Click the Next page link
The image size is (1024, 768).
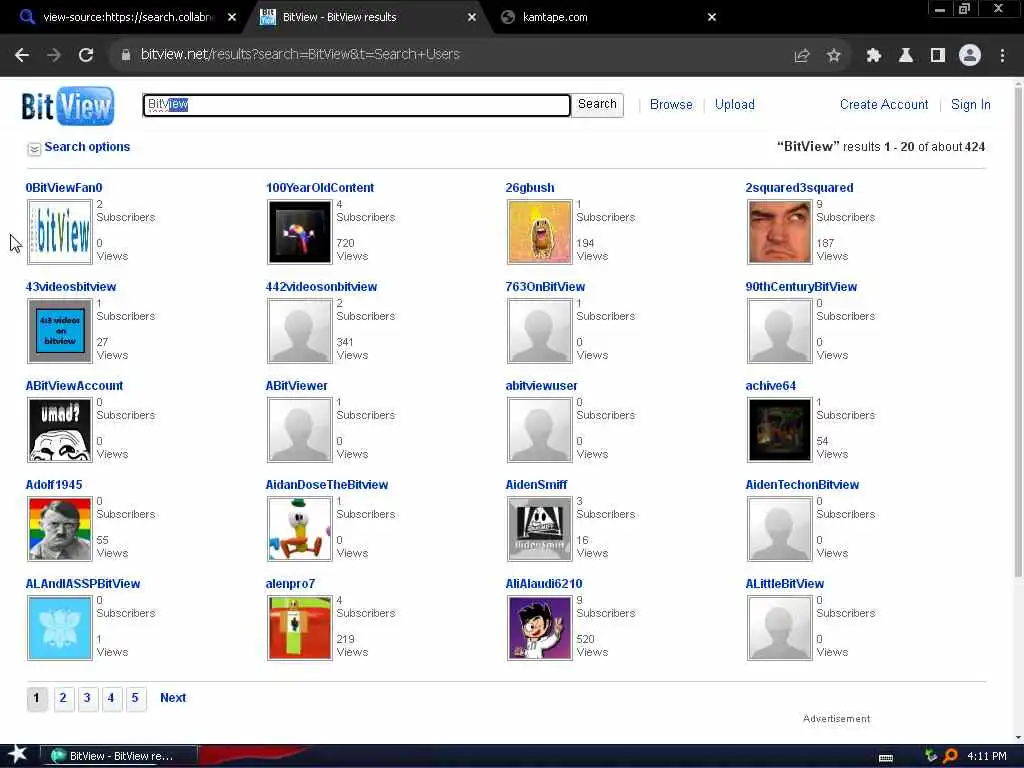point(173,698)
